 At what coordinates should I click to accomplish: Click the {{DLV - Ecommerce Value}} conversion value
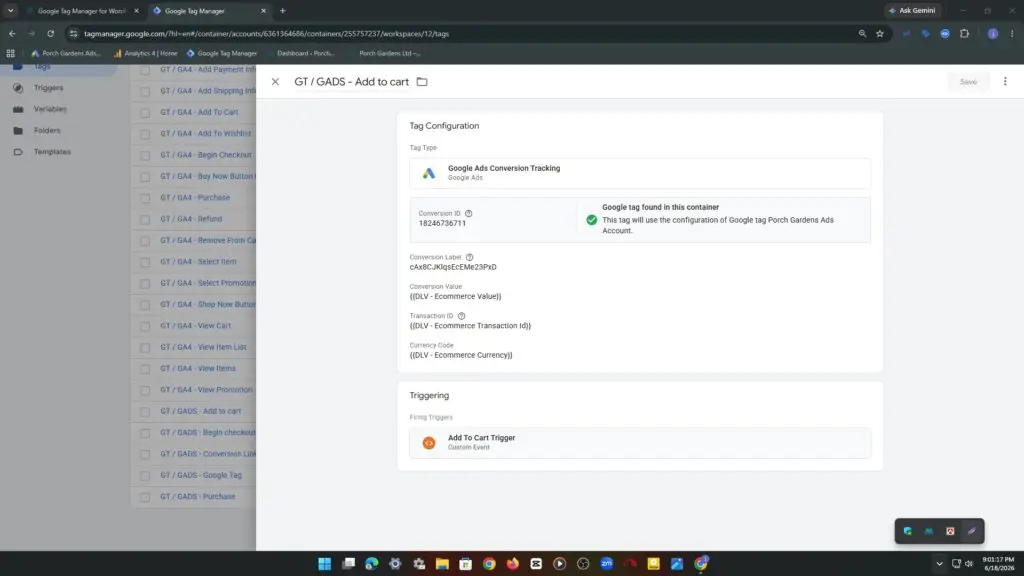[x=455, y=296]
